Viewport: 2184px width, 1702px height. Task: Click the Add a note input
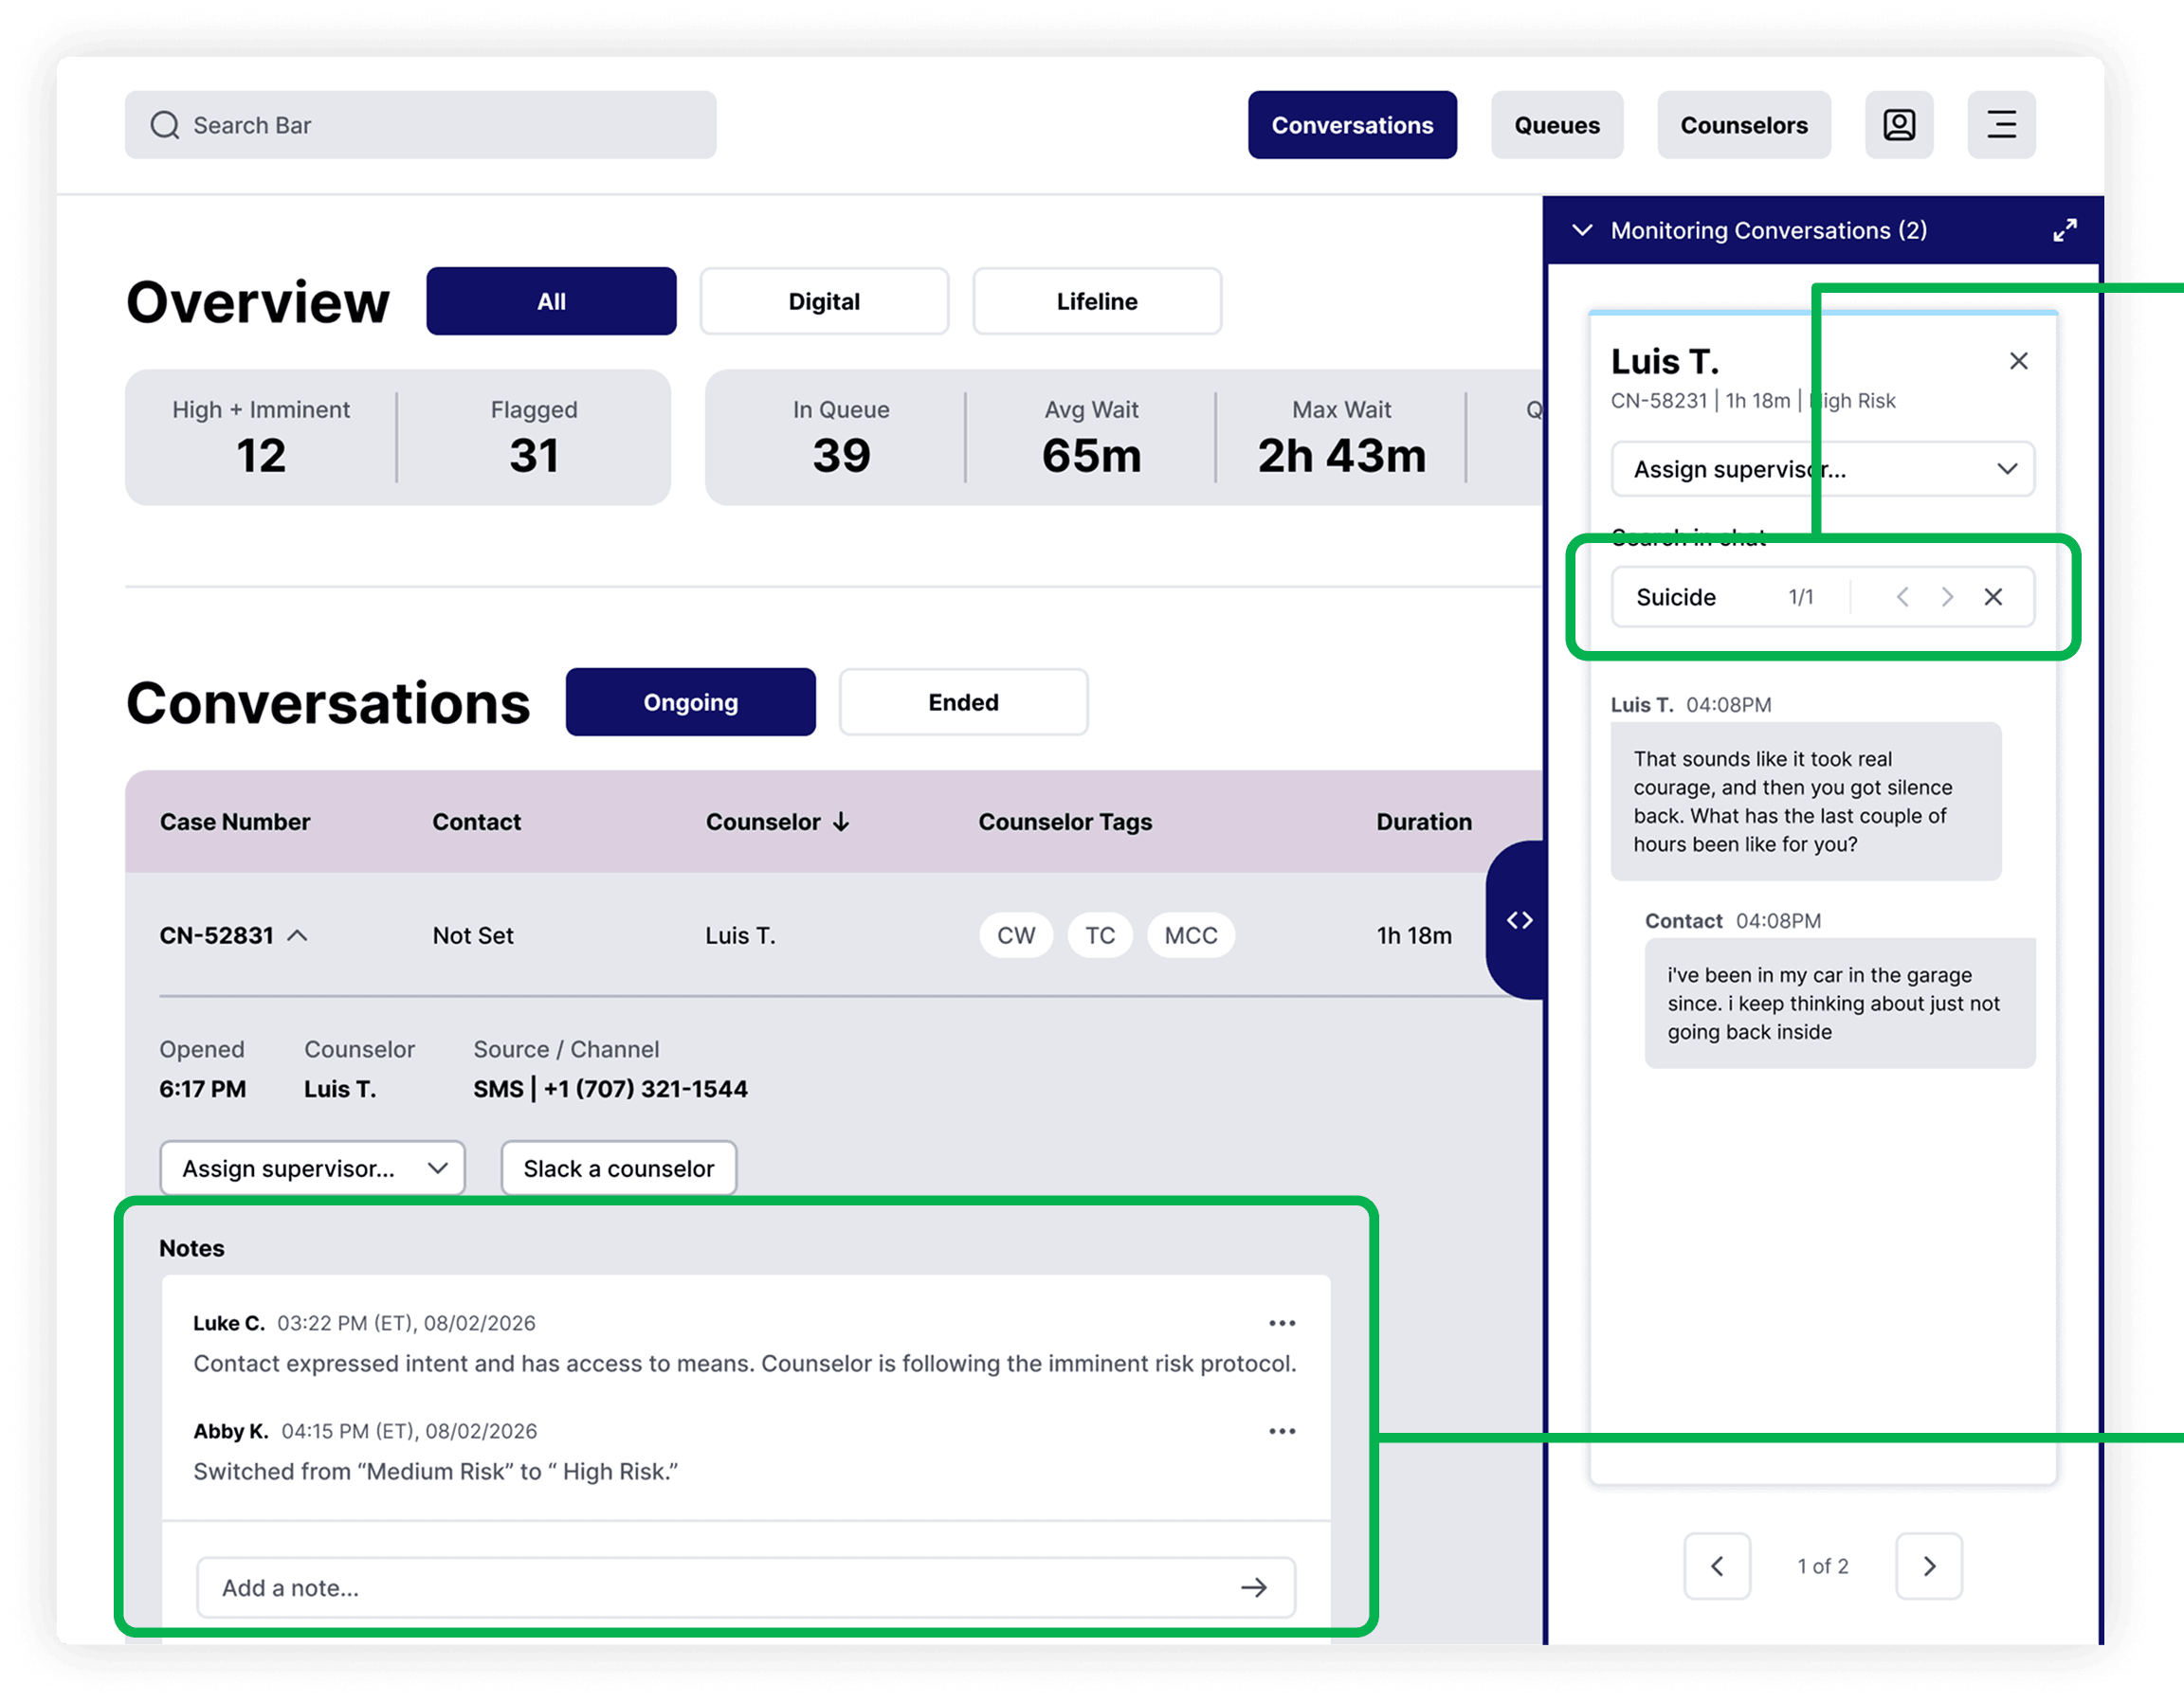(746, 1587)
